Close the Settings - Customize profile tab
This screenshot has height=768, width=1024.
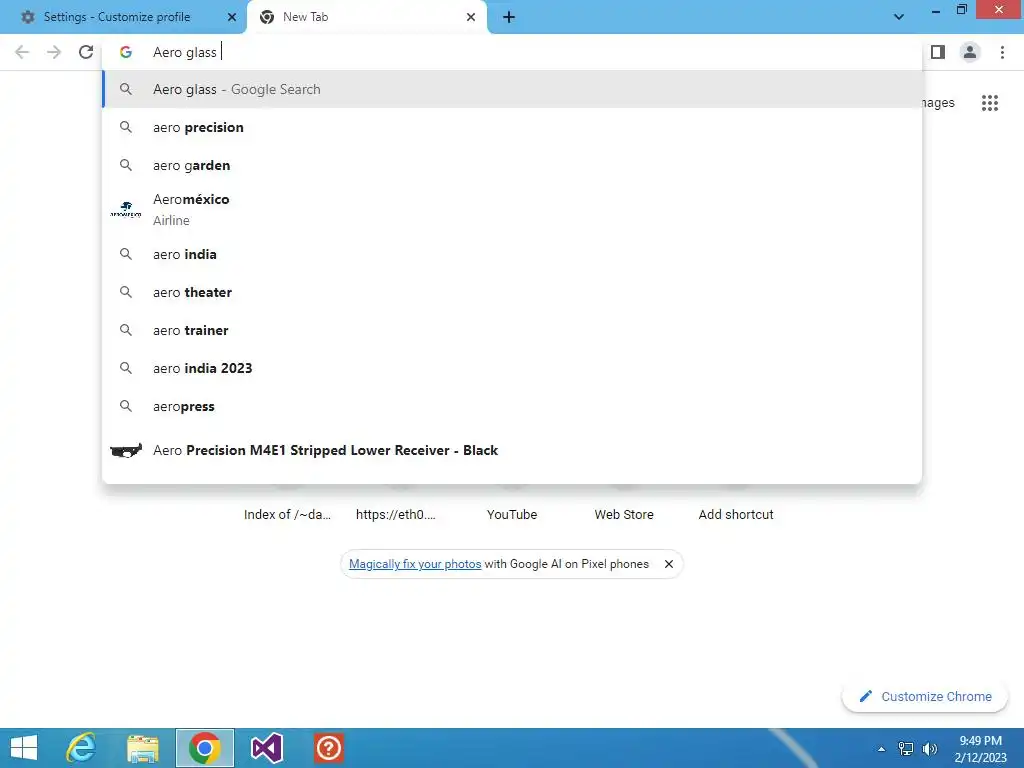(x=231, y=18)
